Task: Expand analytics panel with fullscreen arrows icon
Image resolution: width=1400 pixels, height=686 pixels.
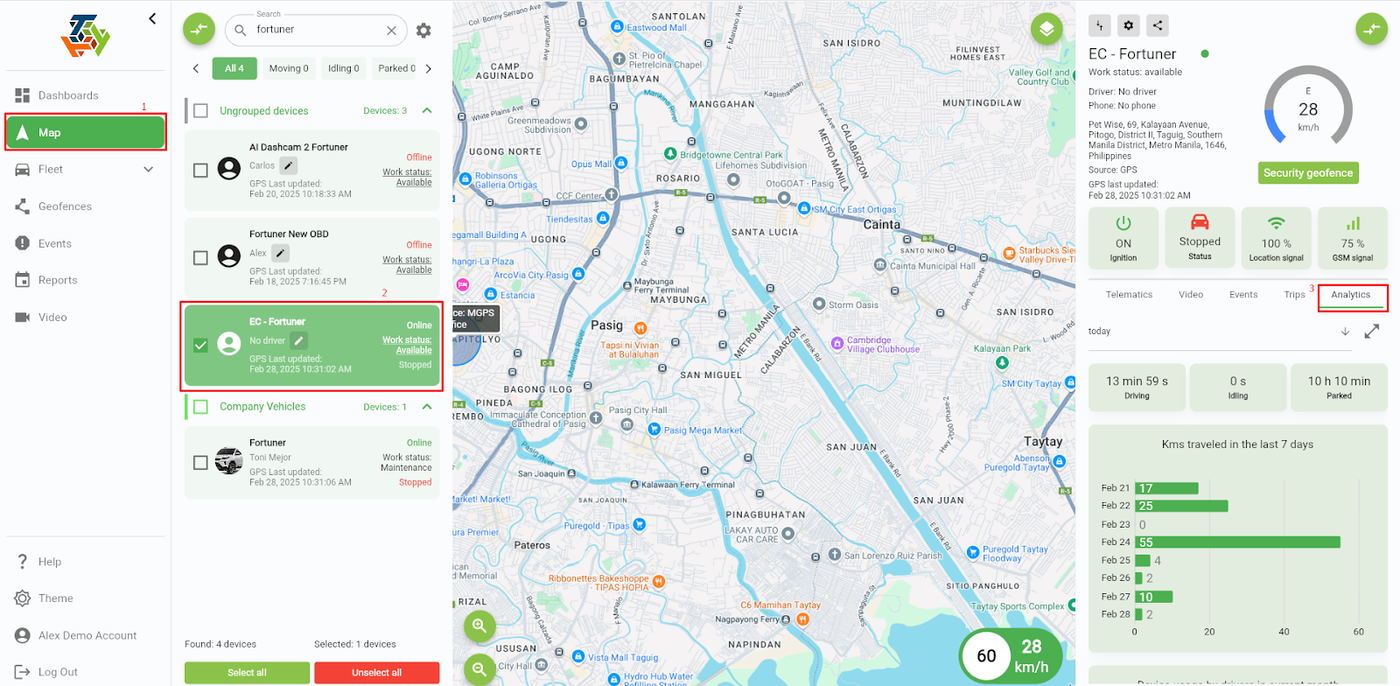Action: (1372, 331)
